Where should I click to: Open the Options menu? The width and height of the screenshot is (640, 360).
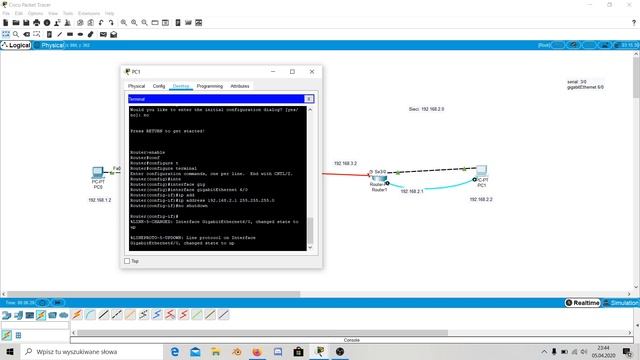(x=36, y=13)
